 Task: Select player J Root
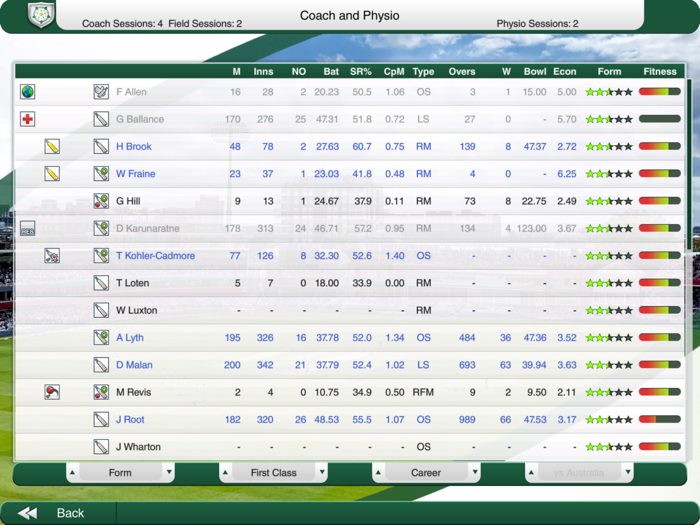click(130, 420)
